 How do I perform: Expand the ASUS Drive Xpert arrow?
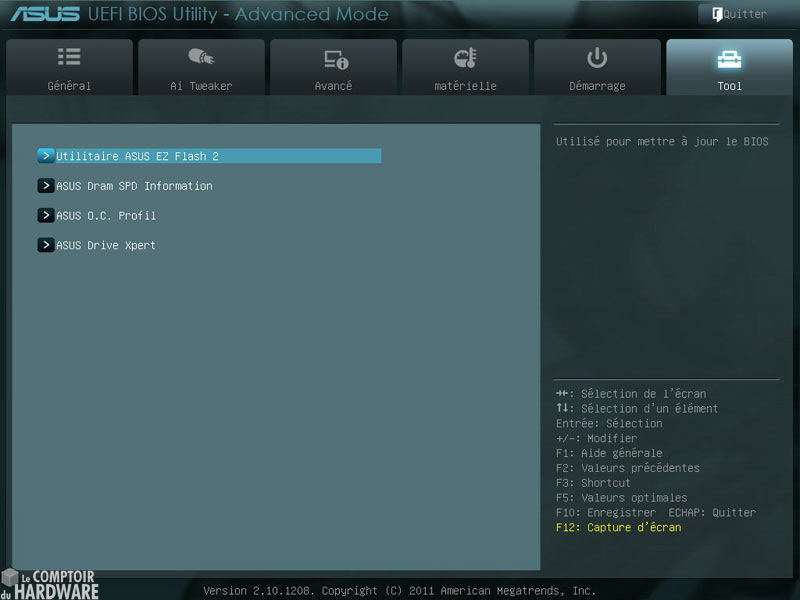[46, 245]
